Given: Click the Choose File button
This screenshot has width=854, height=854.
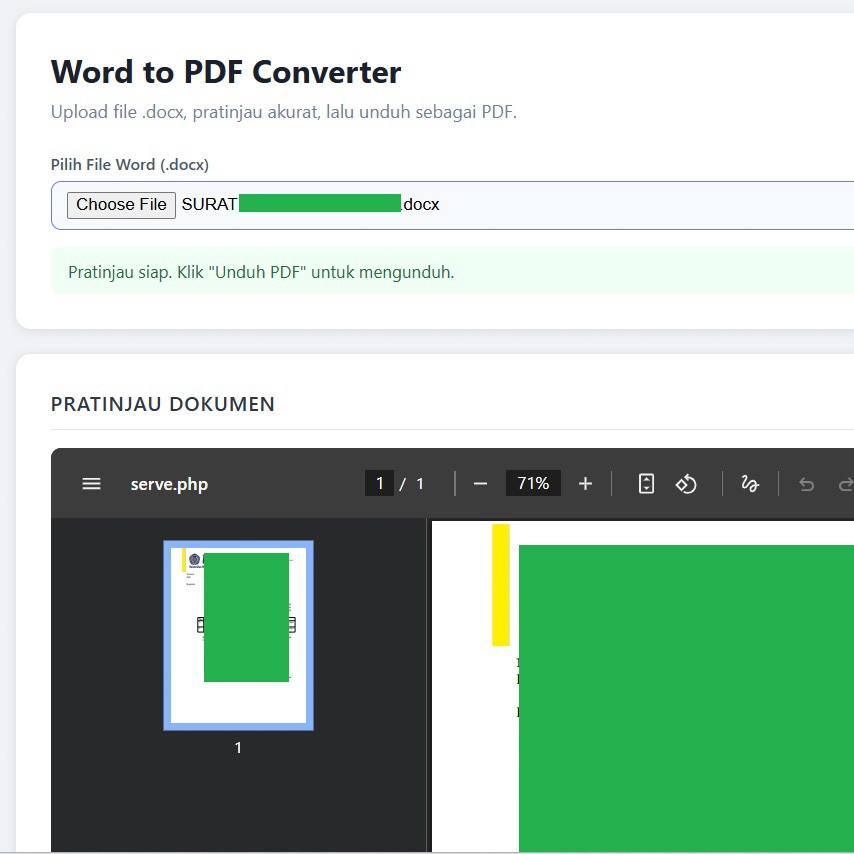Looking at the screenshot, I should point(120,204).
